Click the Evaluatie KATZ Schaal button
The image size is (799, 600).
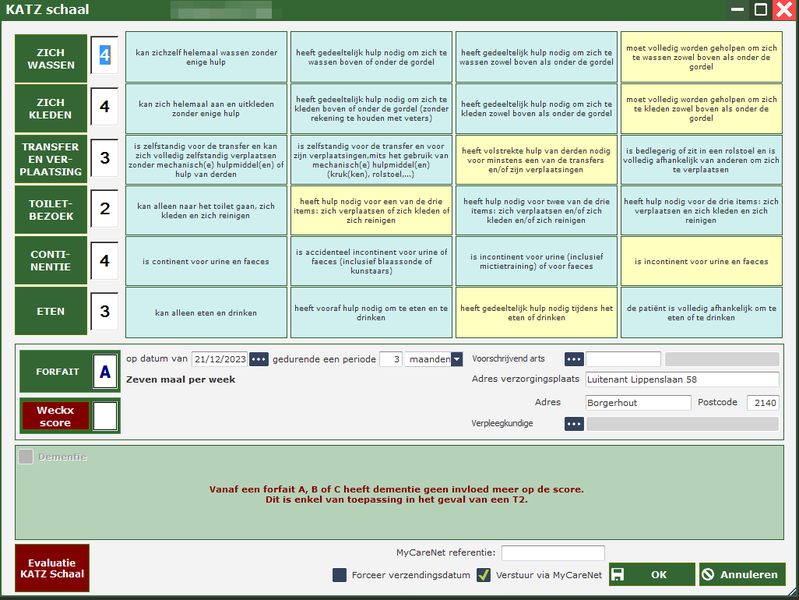pyautogui.click(x=52, y=568)
